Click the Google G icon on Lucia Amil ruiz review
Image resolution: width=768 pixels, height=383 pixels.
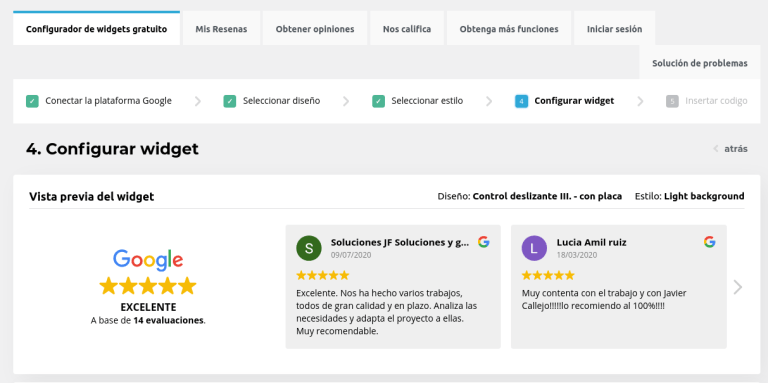pos(710,241)
